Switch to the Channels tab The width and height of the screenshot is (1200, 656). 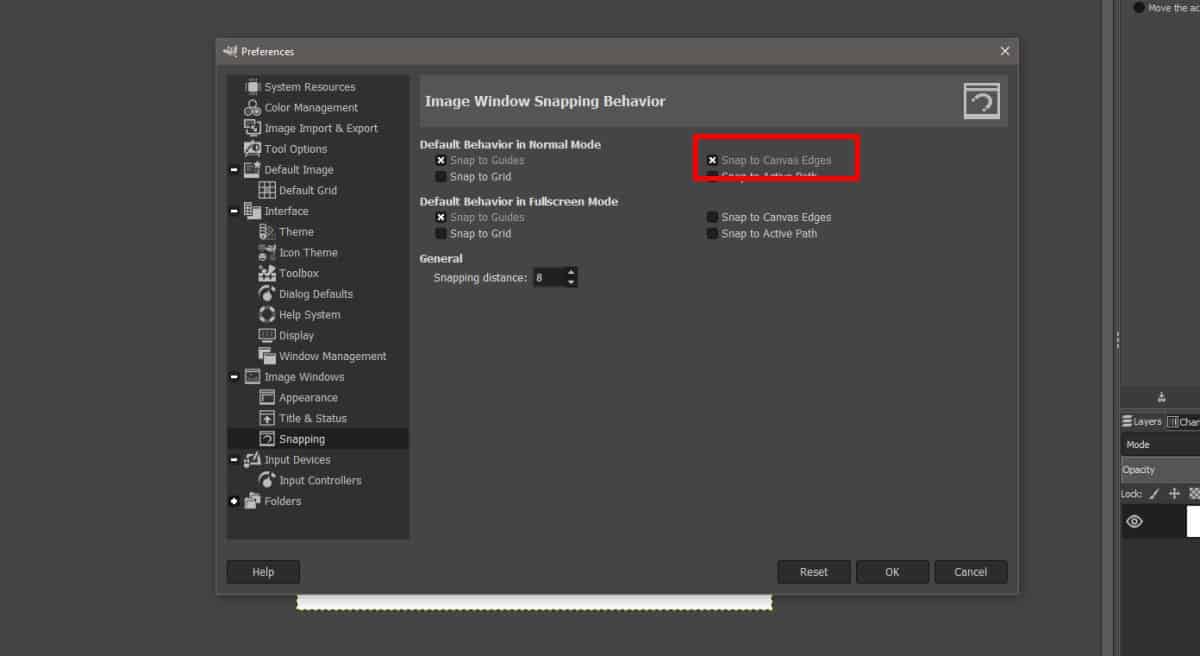[x=1182, y=421]
